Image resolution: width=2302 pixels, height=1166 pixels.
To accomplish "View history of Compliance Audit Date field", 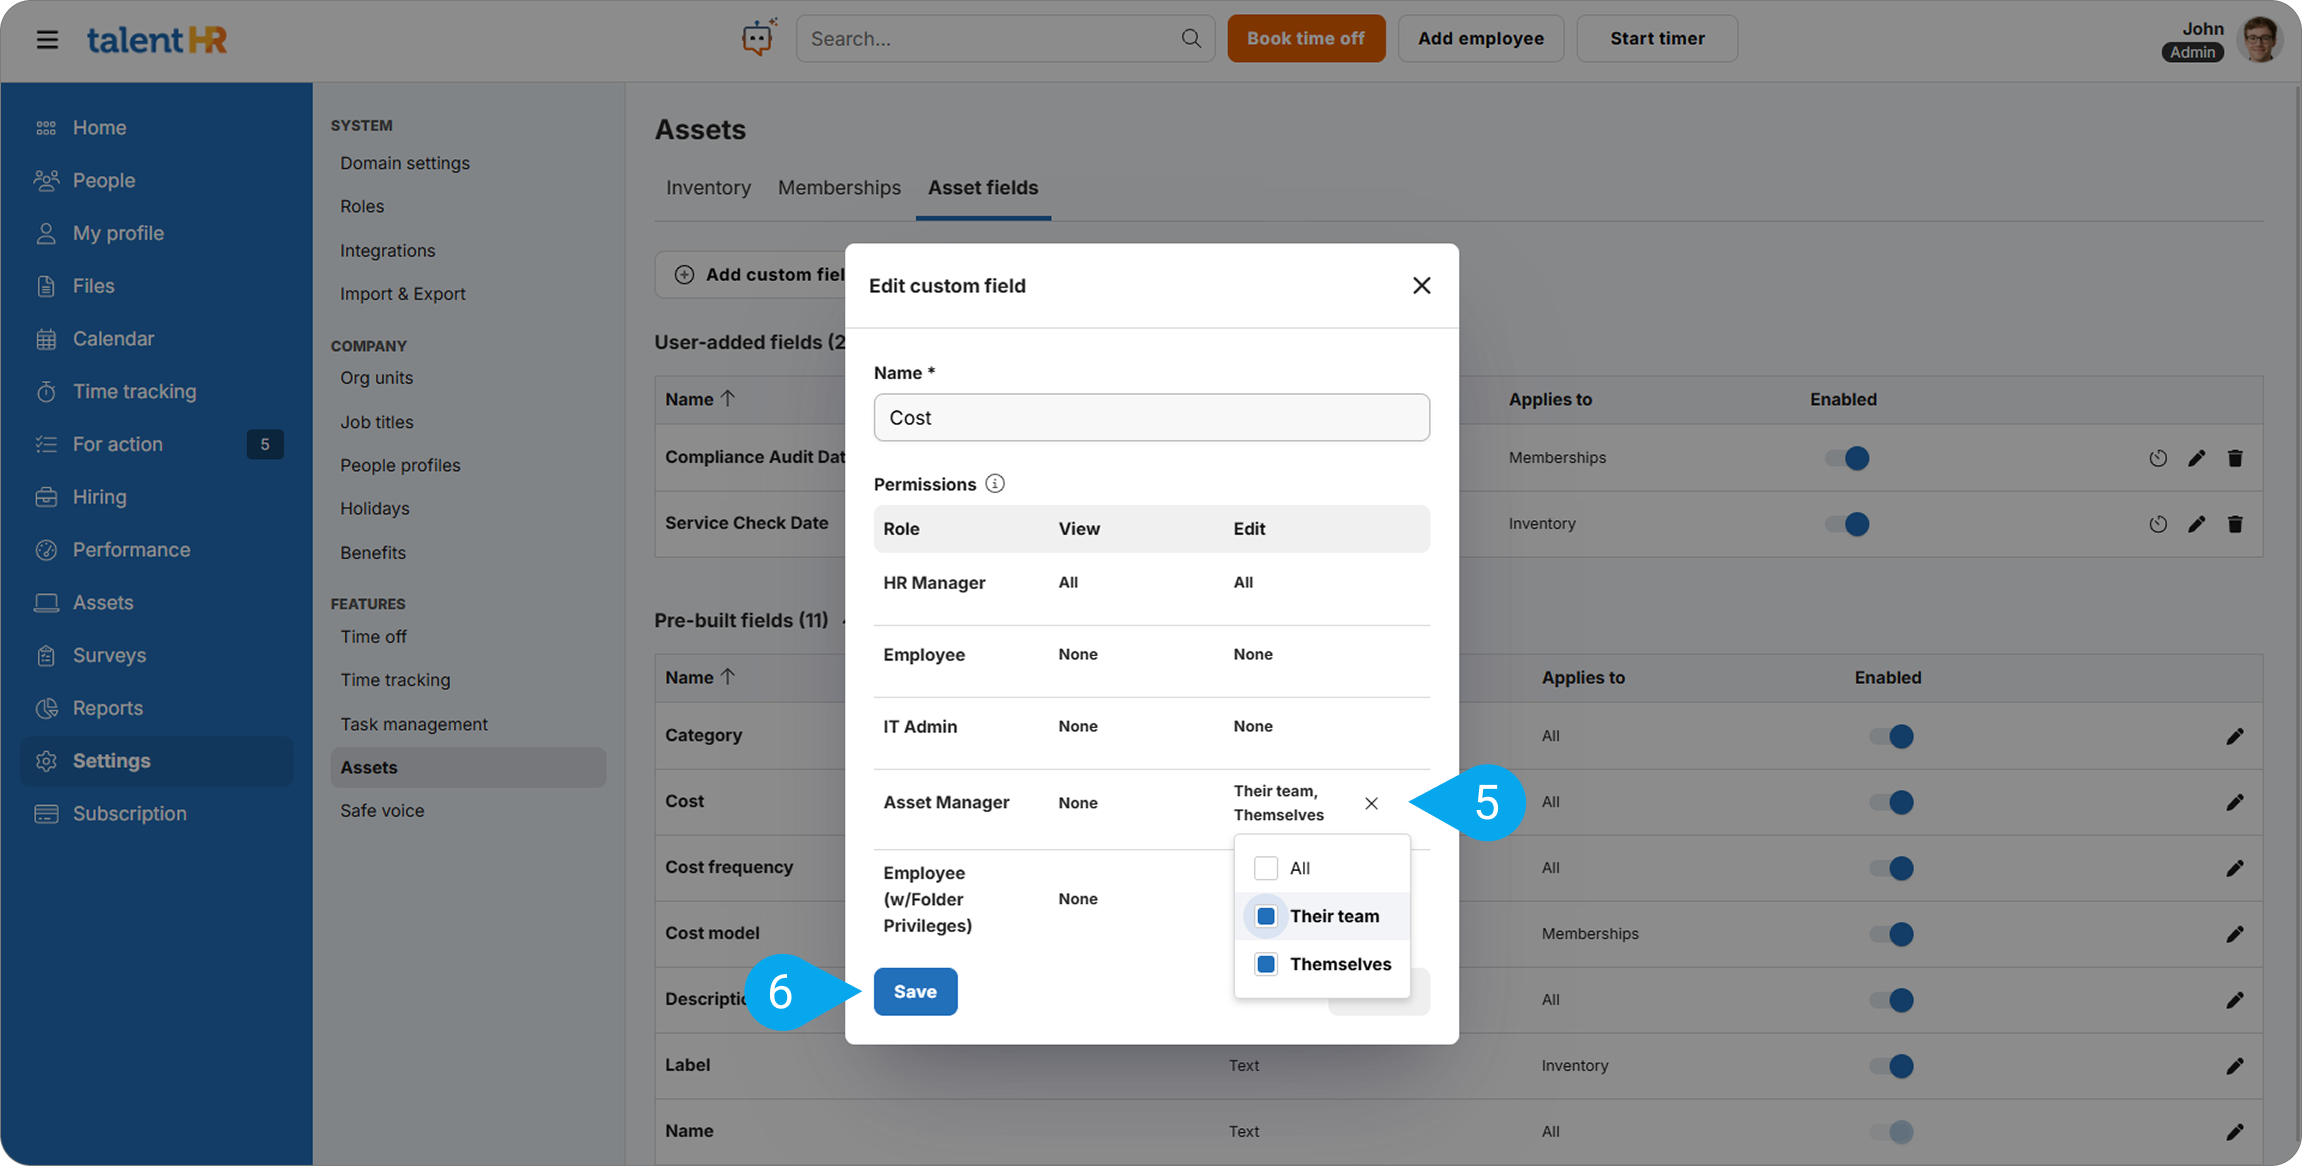I will pyautogui.click(x=2158, y=458).
